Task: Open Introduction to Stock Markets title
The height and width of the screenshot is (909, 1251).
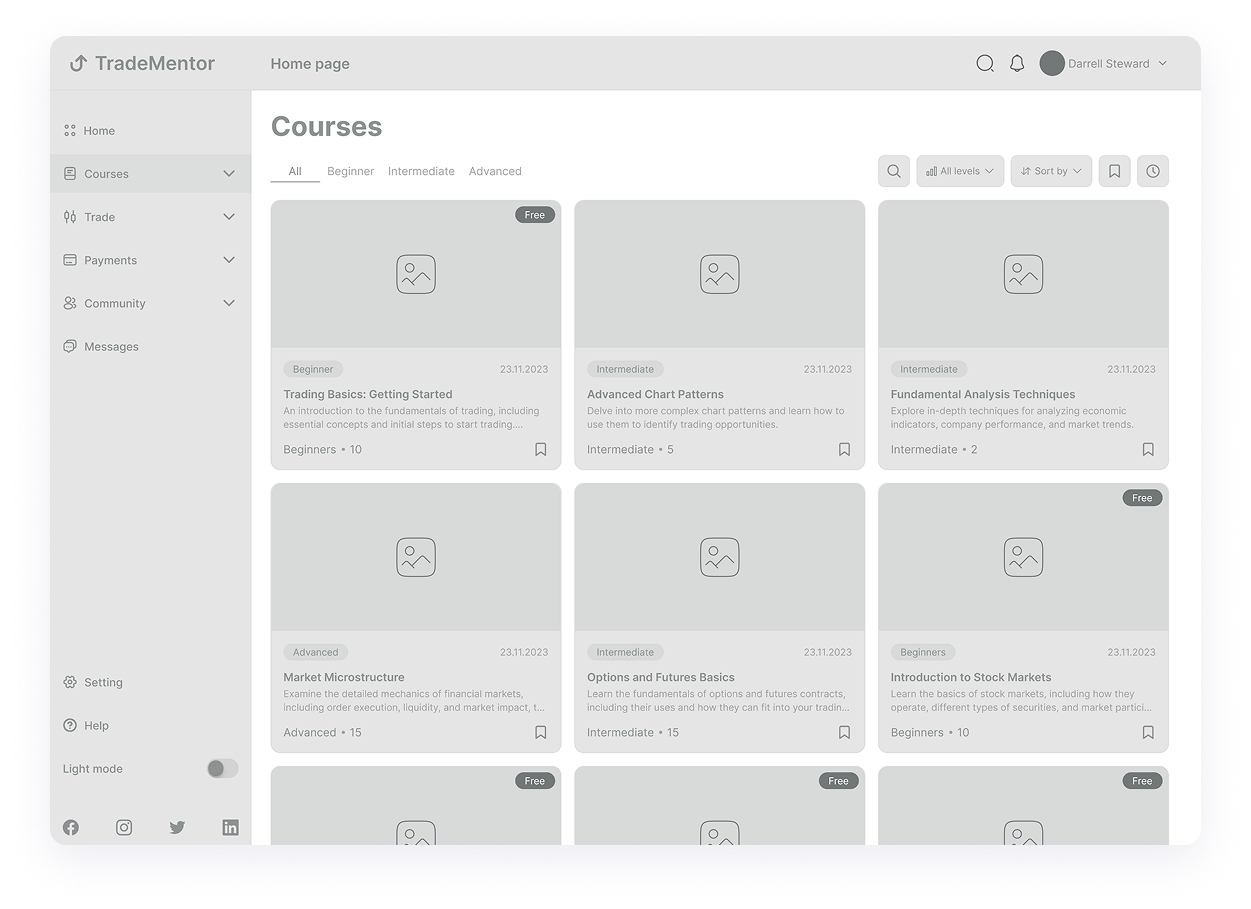Action: [x=971, y=677]
